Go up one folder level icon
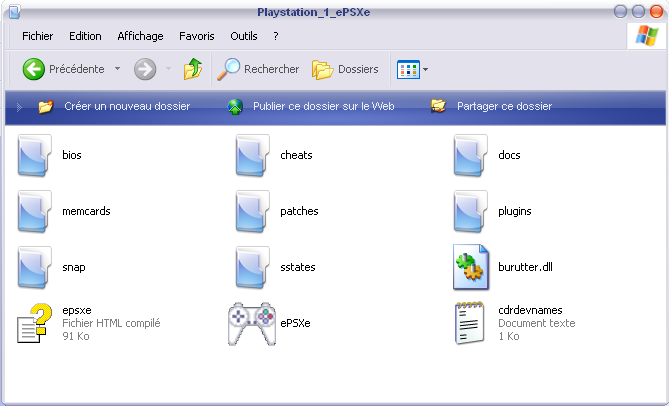 (193, 69)
